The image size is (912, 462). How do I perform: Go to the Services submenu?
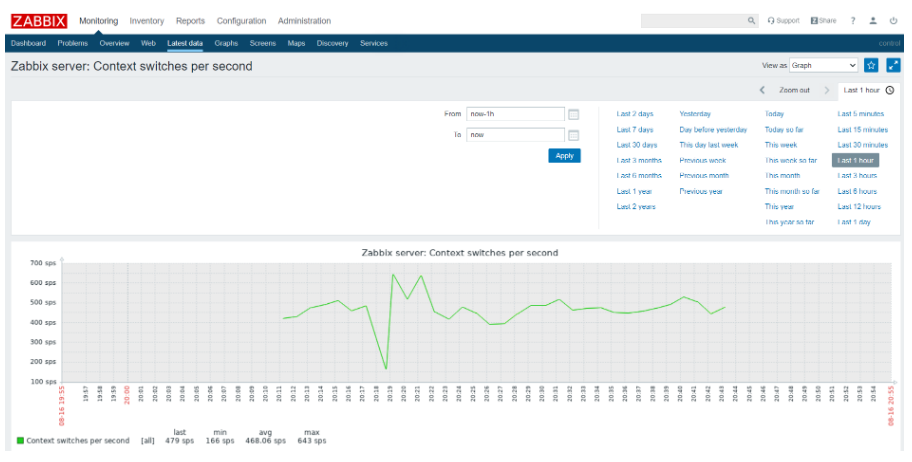coord(373,44)
